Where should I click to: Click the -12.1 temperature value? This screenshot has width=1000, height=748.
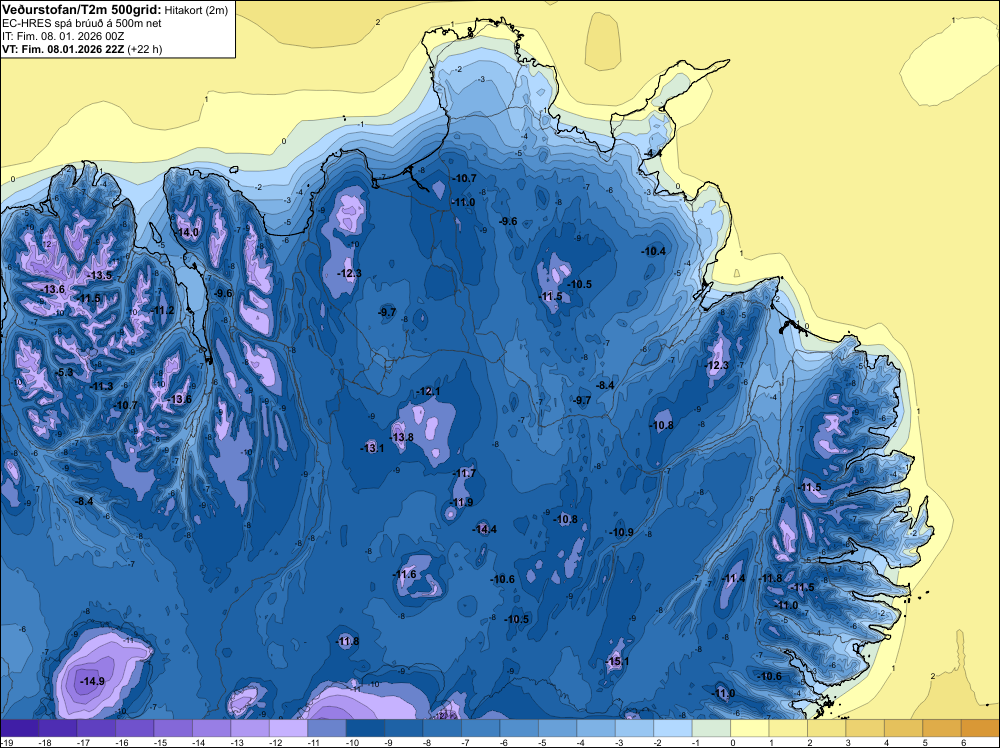pos(429,392)
